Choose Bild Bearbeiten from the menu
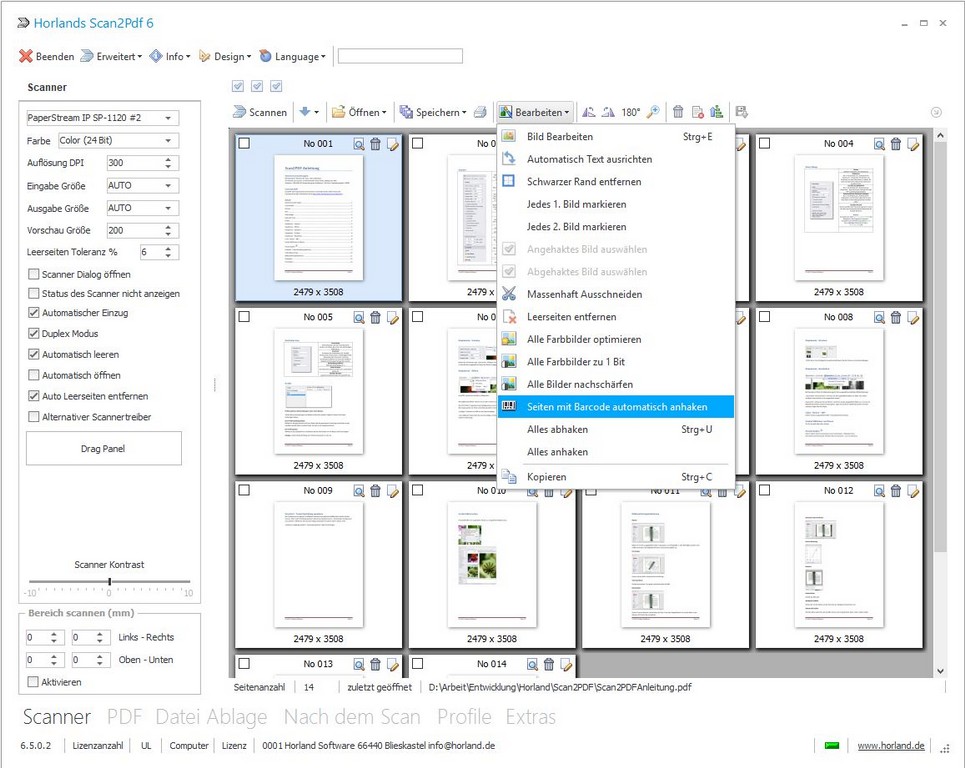This screenshot has height=768, width=965. click(x=616, y=137)
